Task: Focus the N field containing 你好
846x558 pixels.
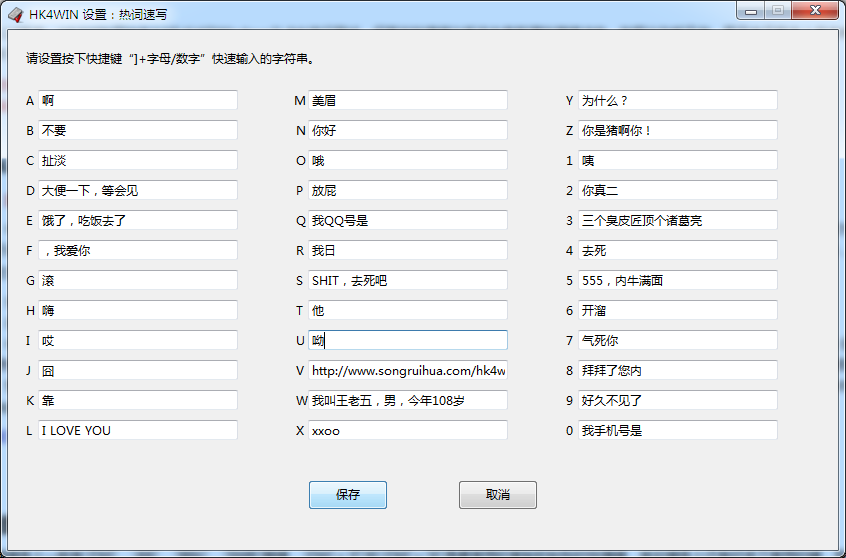Action: point(408,130)
